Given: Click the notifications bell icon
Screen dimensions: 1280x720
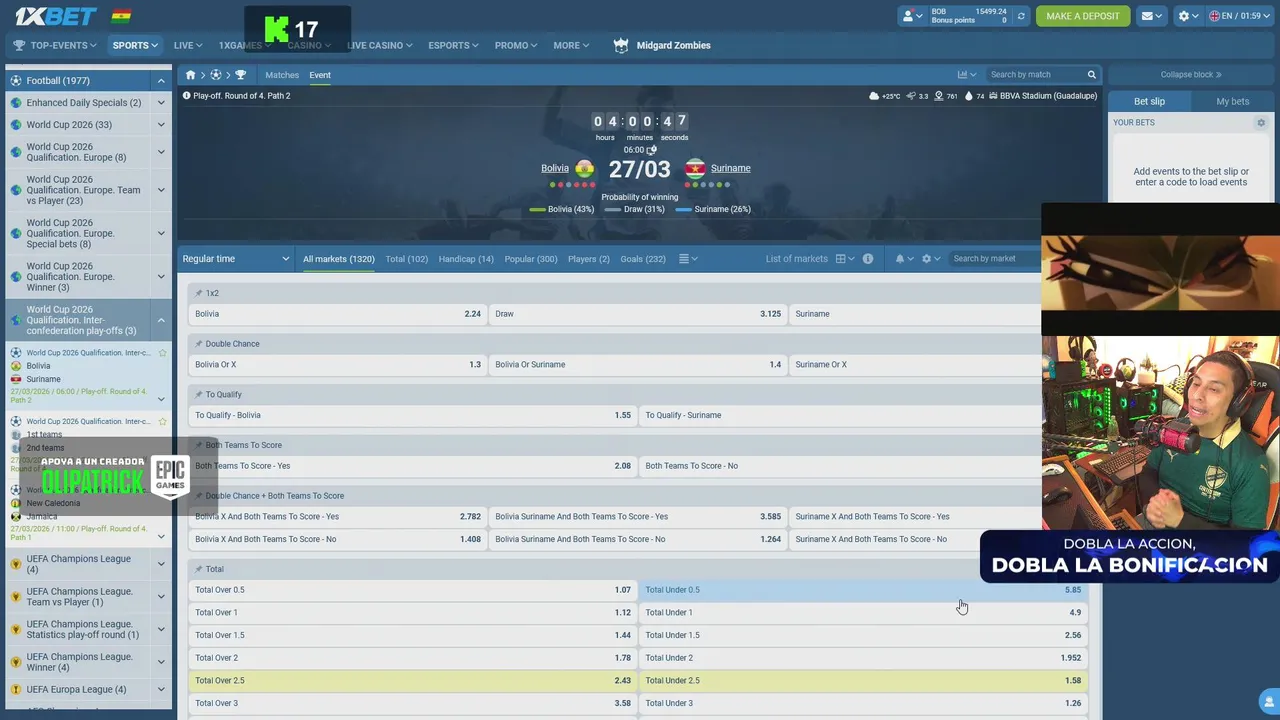Looking at the screenshot, I should pyautogui.click(x=899, y=259).
